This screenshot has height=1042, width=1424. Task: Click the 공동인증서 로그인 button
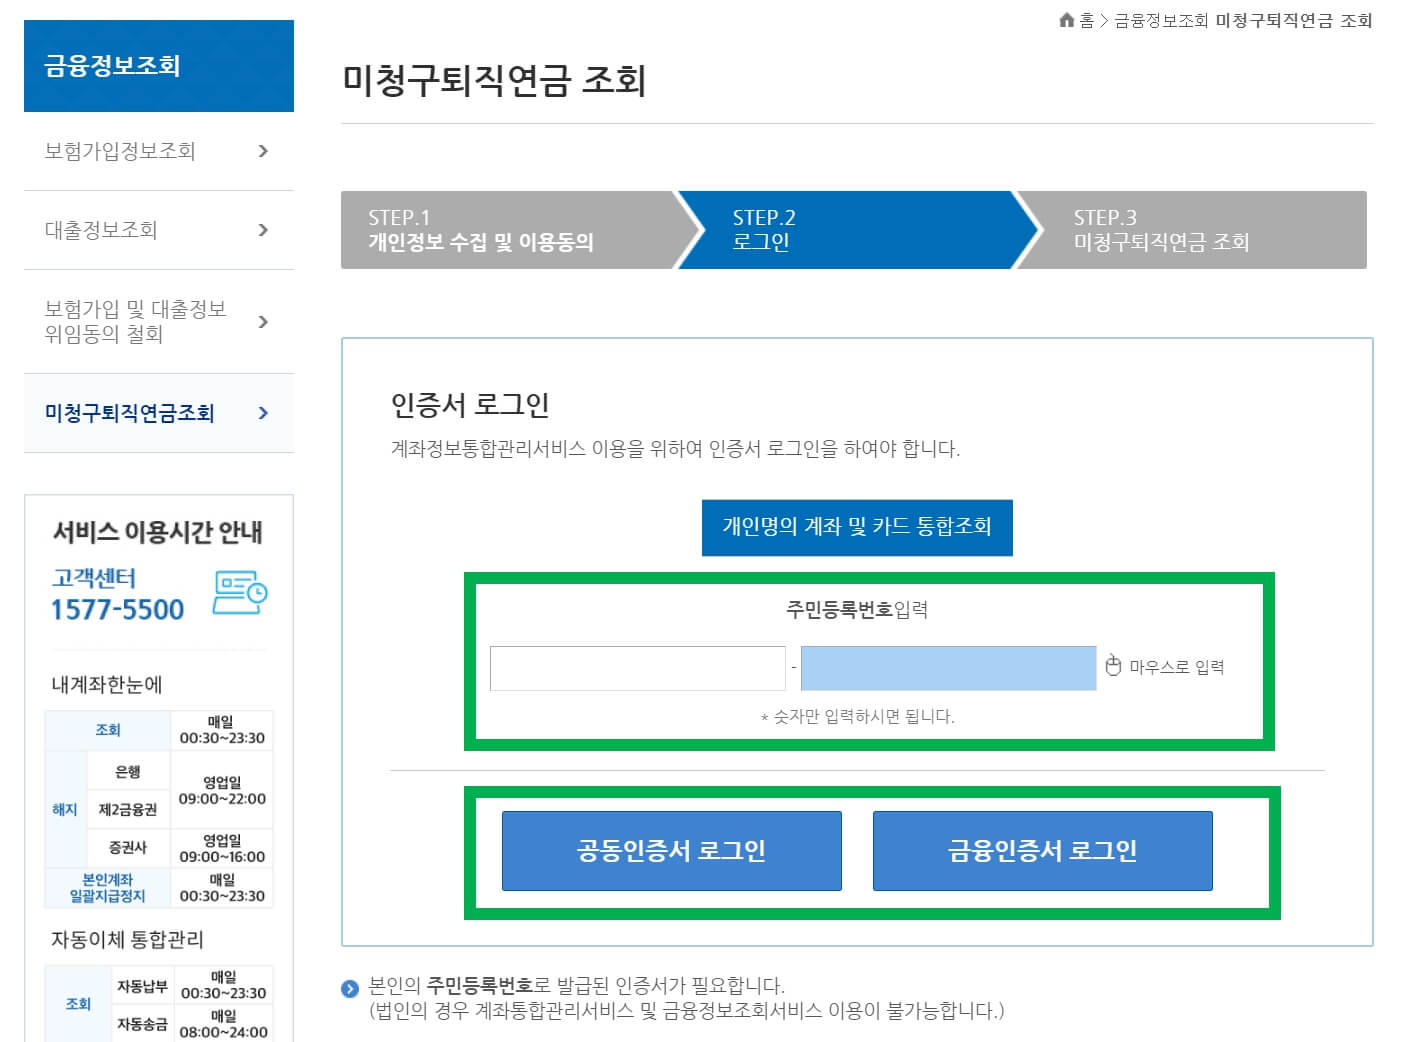click(x=671, y=851)
